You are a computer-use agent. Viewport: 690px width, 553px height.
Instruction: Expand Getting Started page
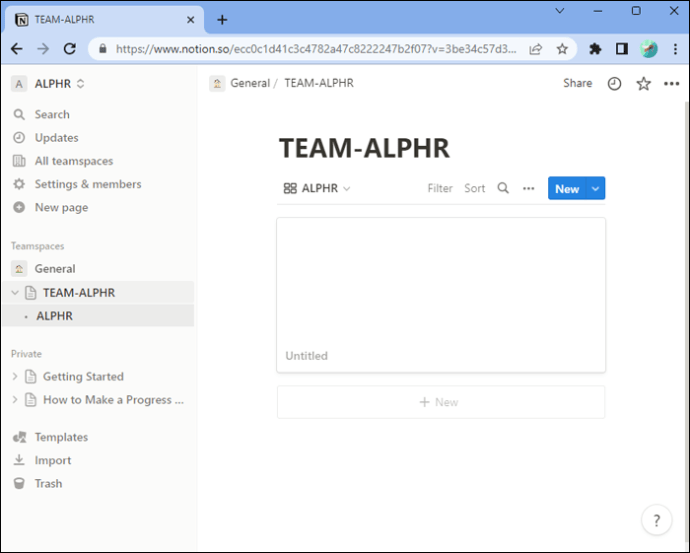point(15,377)
